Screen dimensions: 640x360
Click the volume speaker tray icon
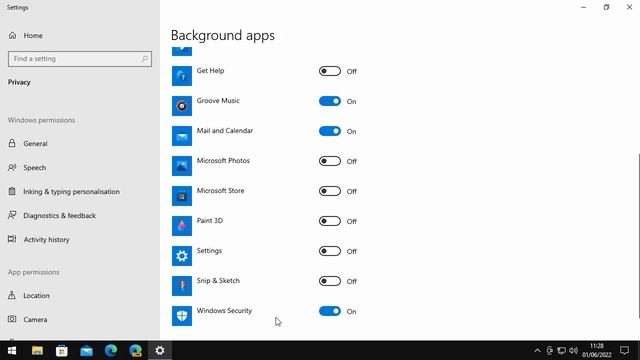coord(573,351)
